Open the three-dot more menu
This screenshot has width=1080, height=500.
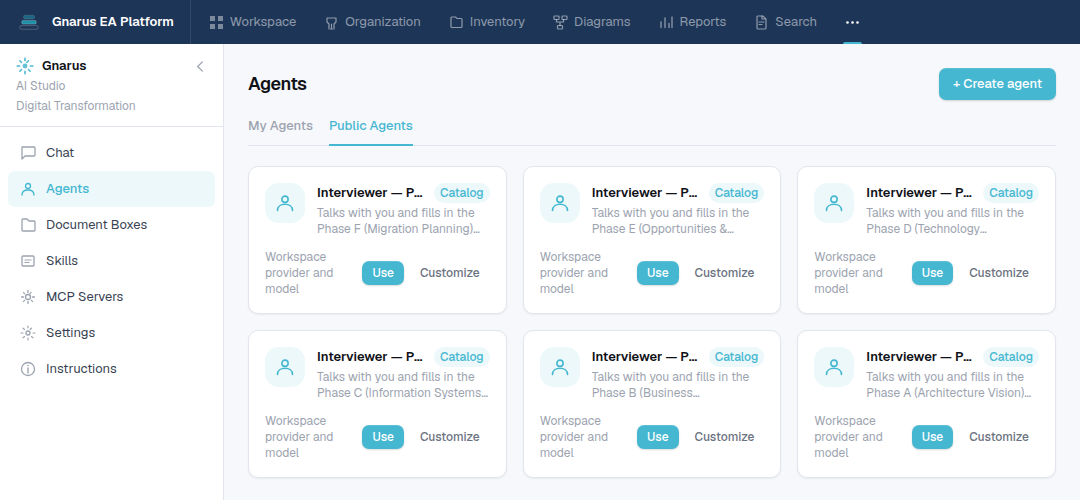852,22
